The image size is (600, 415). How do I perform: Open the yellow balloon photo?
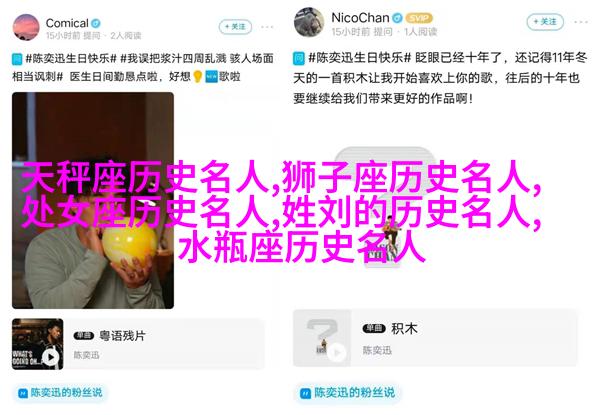(93, 200)
